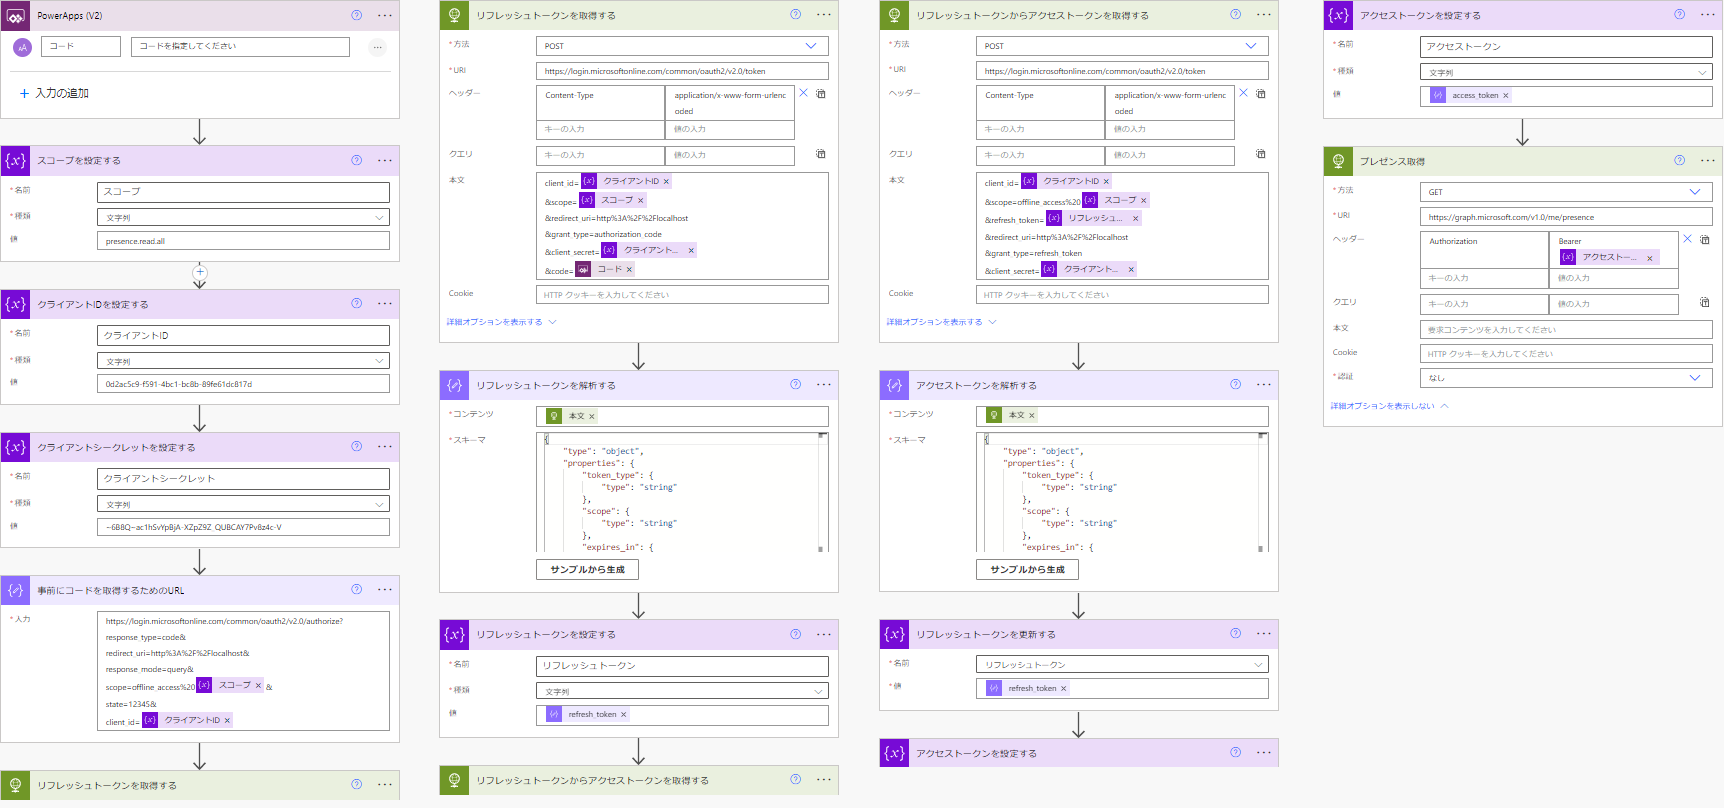
Task: Open 種類 dropdown in リフレッシュトークンを設定する
Action: (682, 691)
